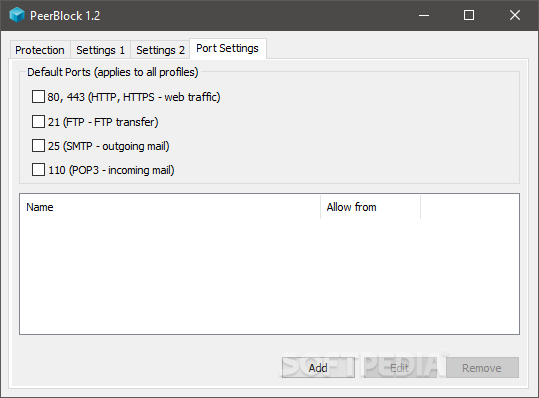Close the PeerBlock window
Viewport: 539px width, 398px height.
[515, 15]
